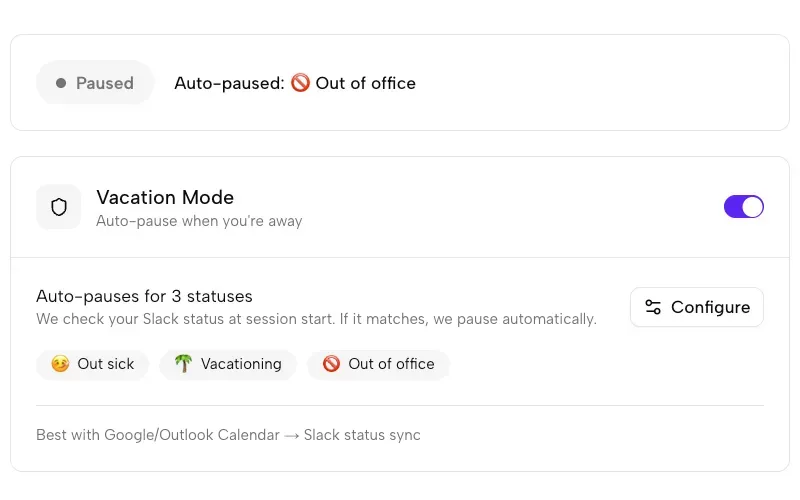Select the Out of office status chip
The image size is (800, 500).
pos(378,364)
